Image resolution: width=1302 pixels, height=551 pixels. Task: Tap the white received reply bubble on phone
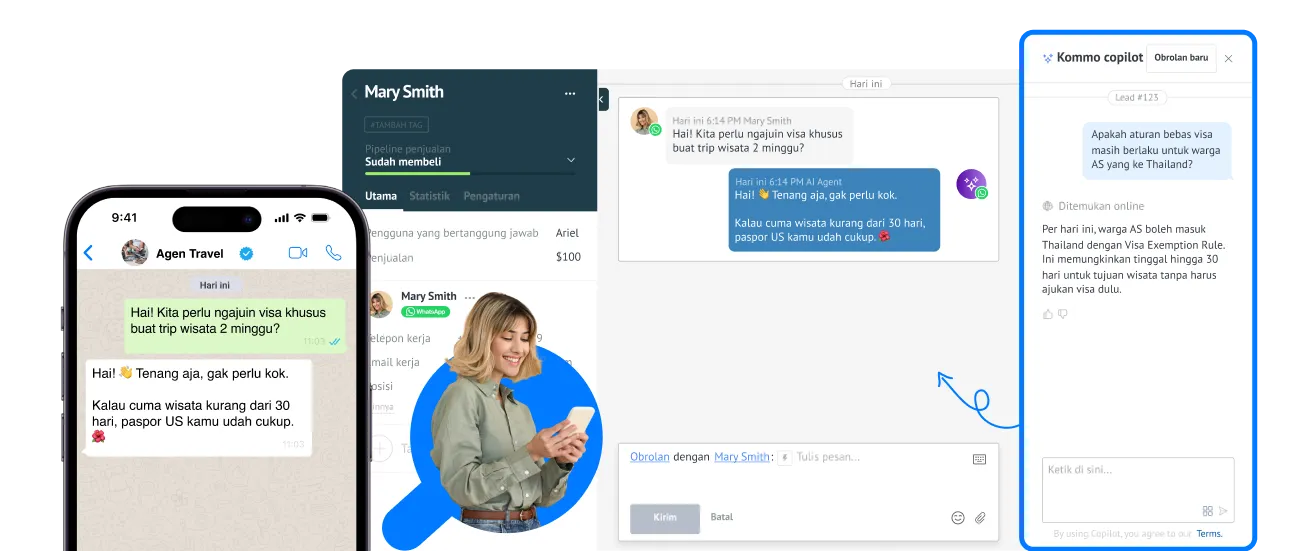[x=198, y=408]
